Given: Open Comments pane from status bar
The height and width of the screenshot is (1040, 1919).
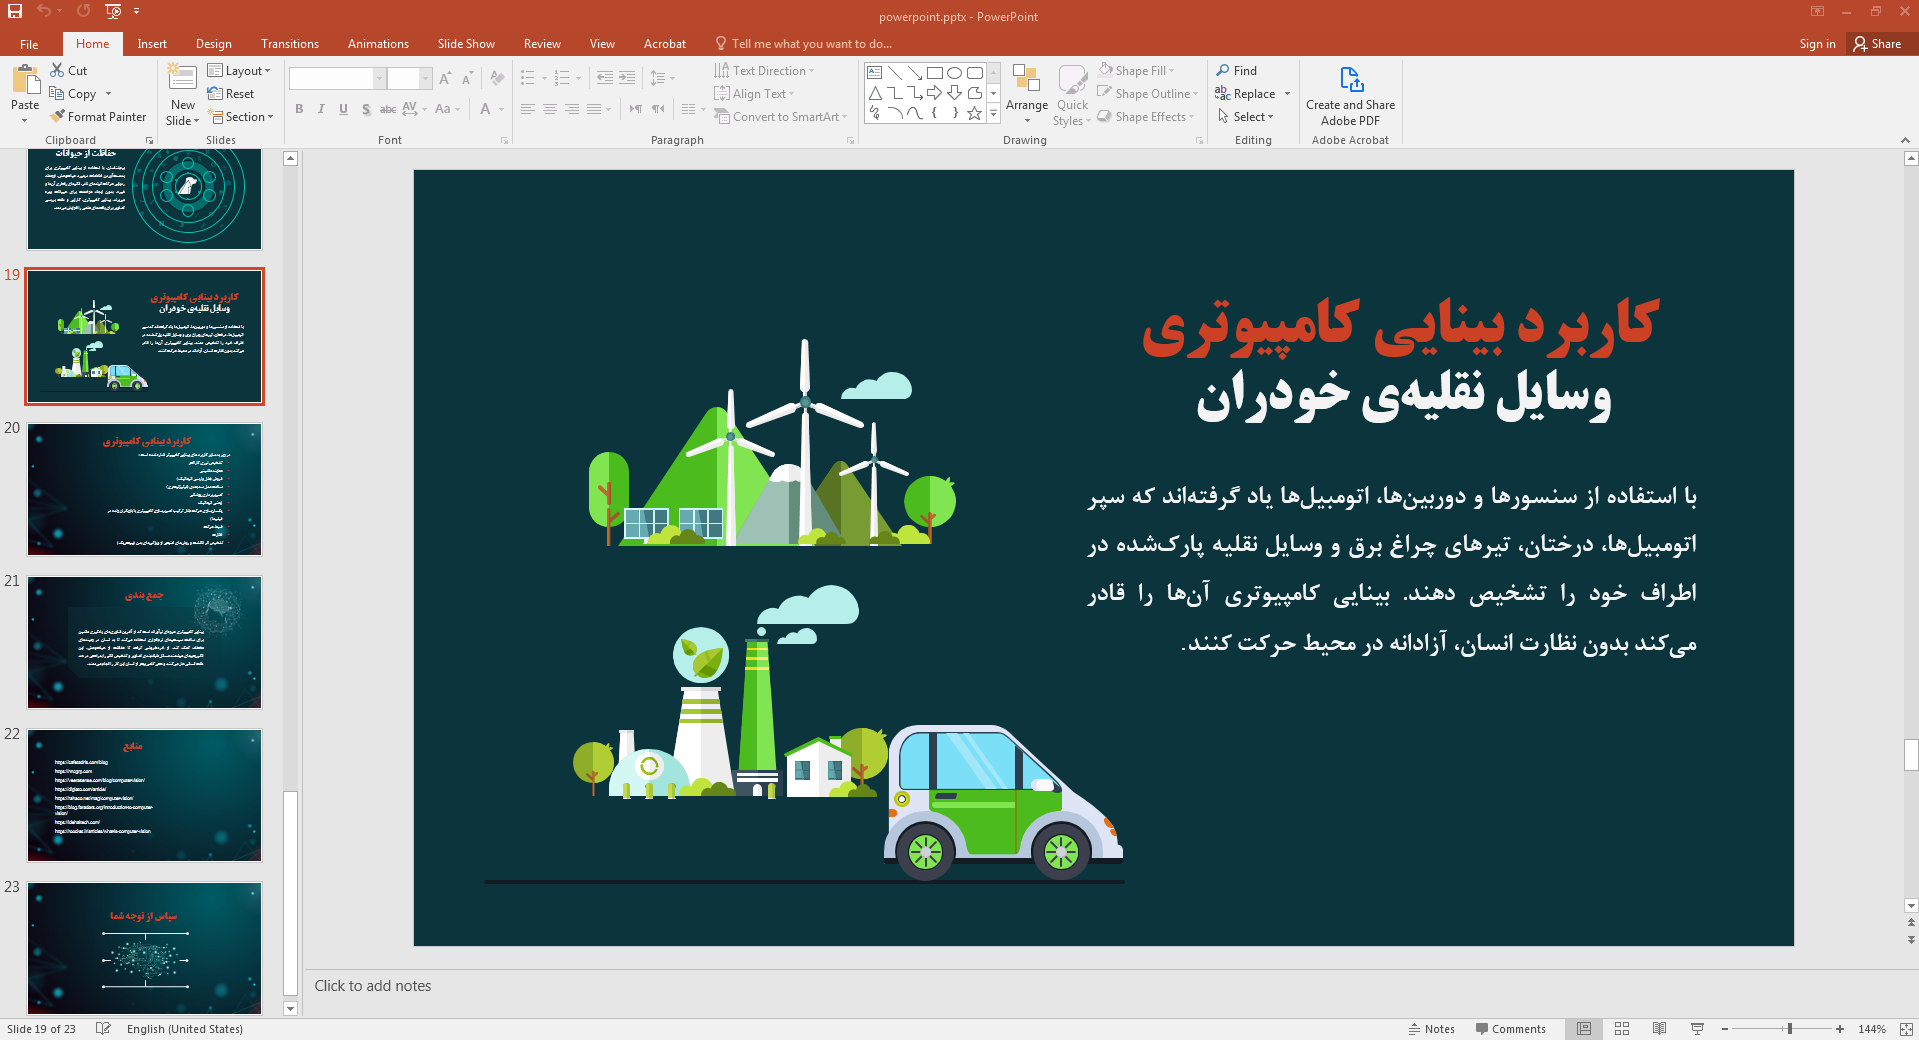Looking at the screenshot, I should click(x=1510, y=1029).
